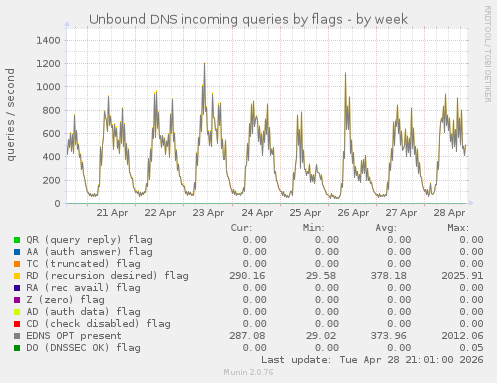Click the 23 Apr traffic peak near 1200

click(x=204, y=64)
